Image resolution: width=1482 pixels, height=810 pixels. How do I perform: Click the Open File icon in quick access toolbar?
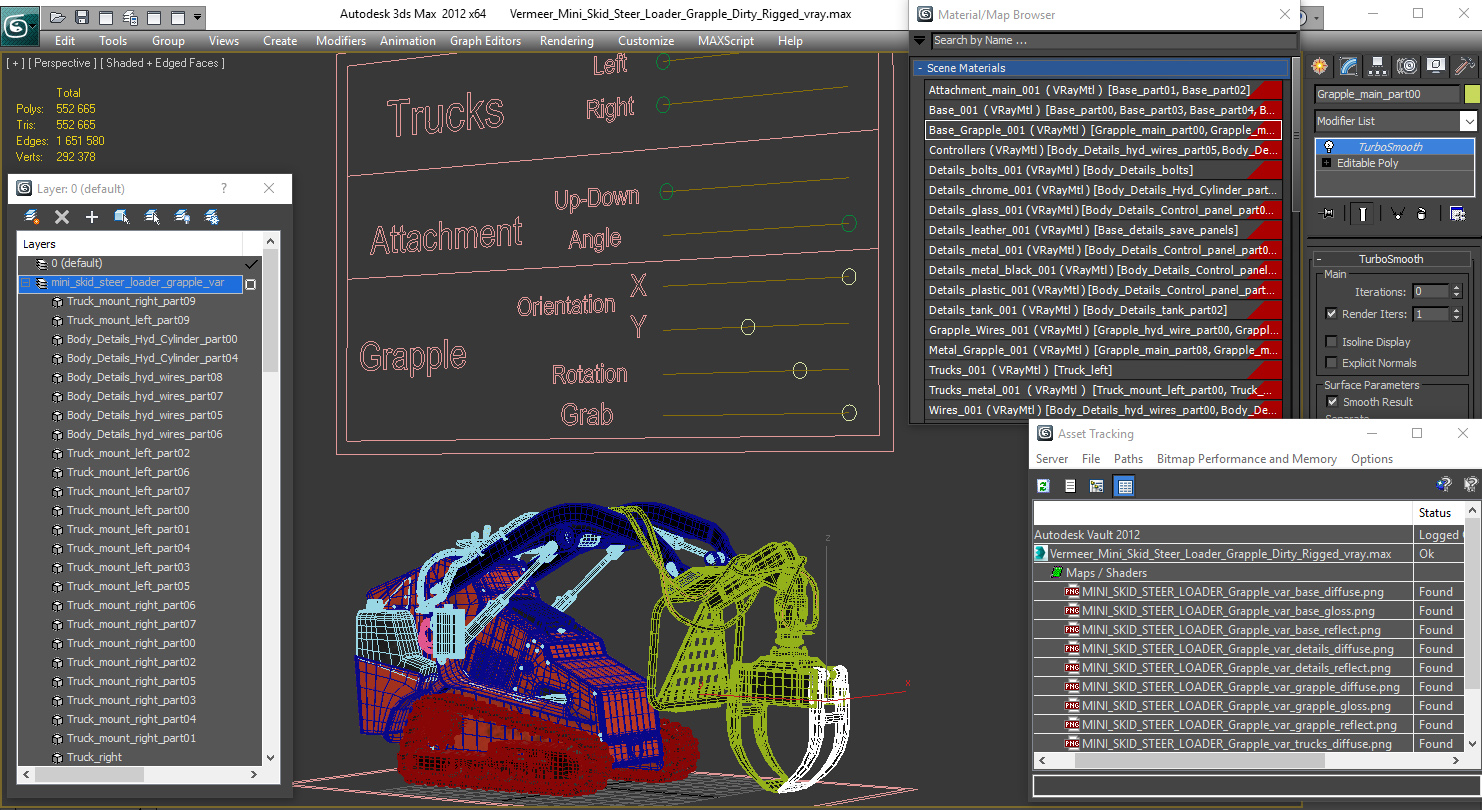coord(58,17)
